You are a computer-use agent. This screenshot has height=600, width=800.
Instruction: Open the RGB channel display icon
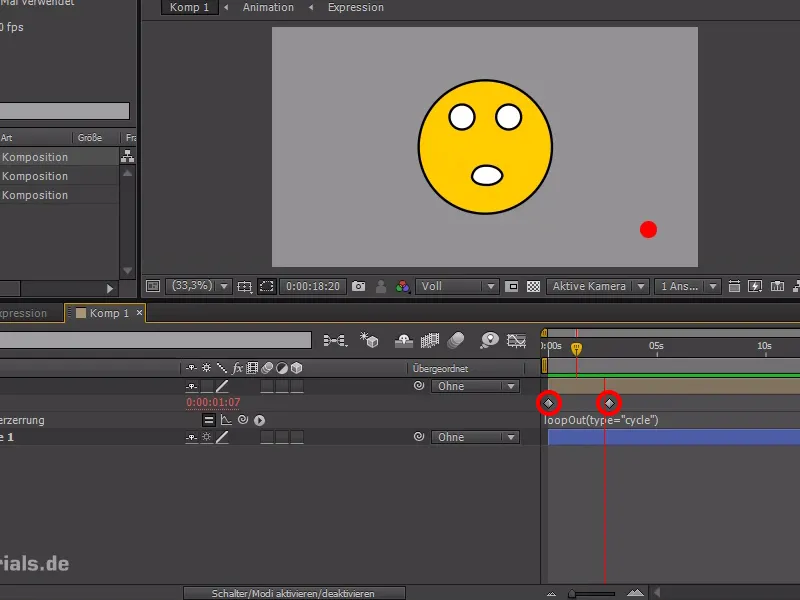[x=403, y=286]
